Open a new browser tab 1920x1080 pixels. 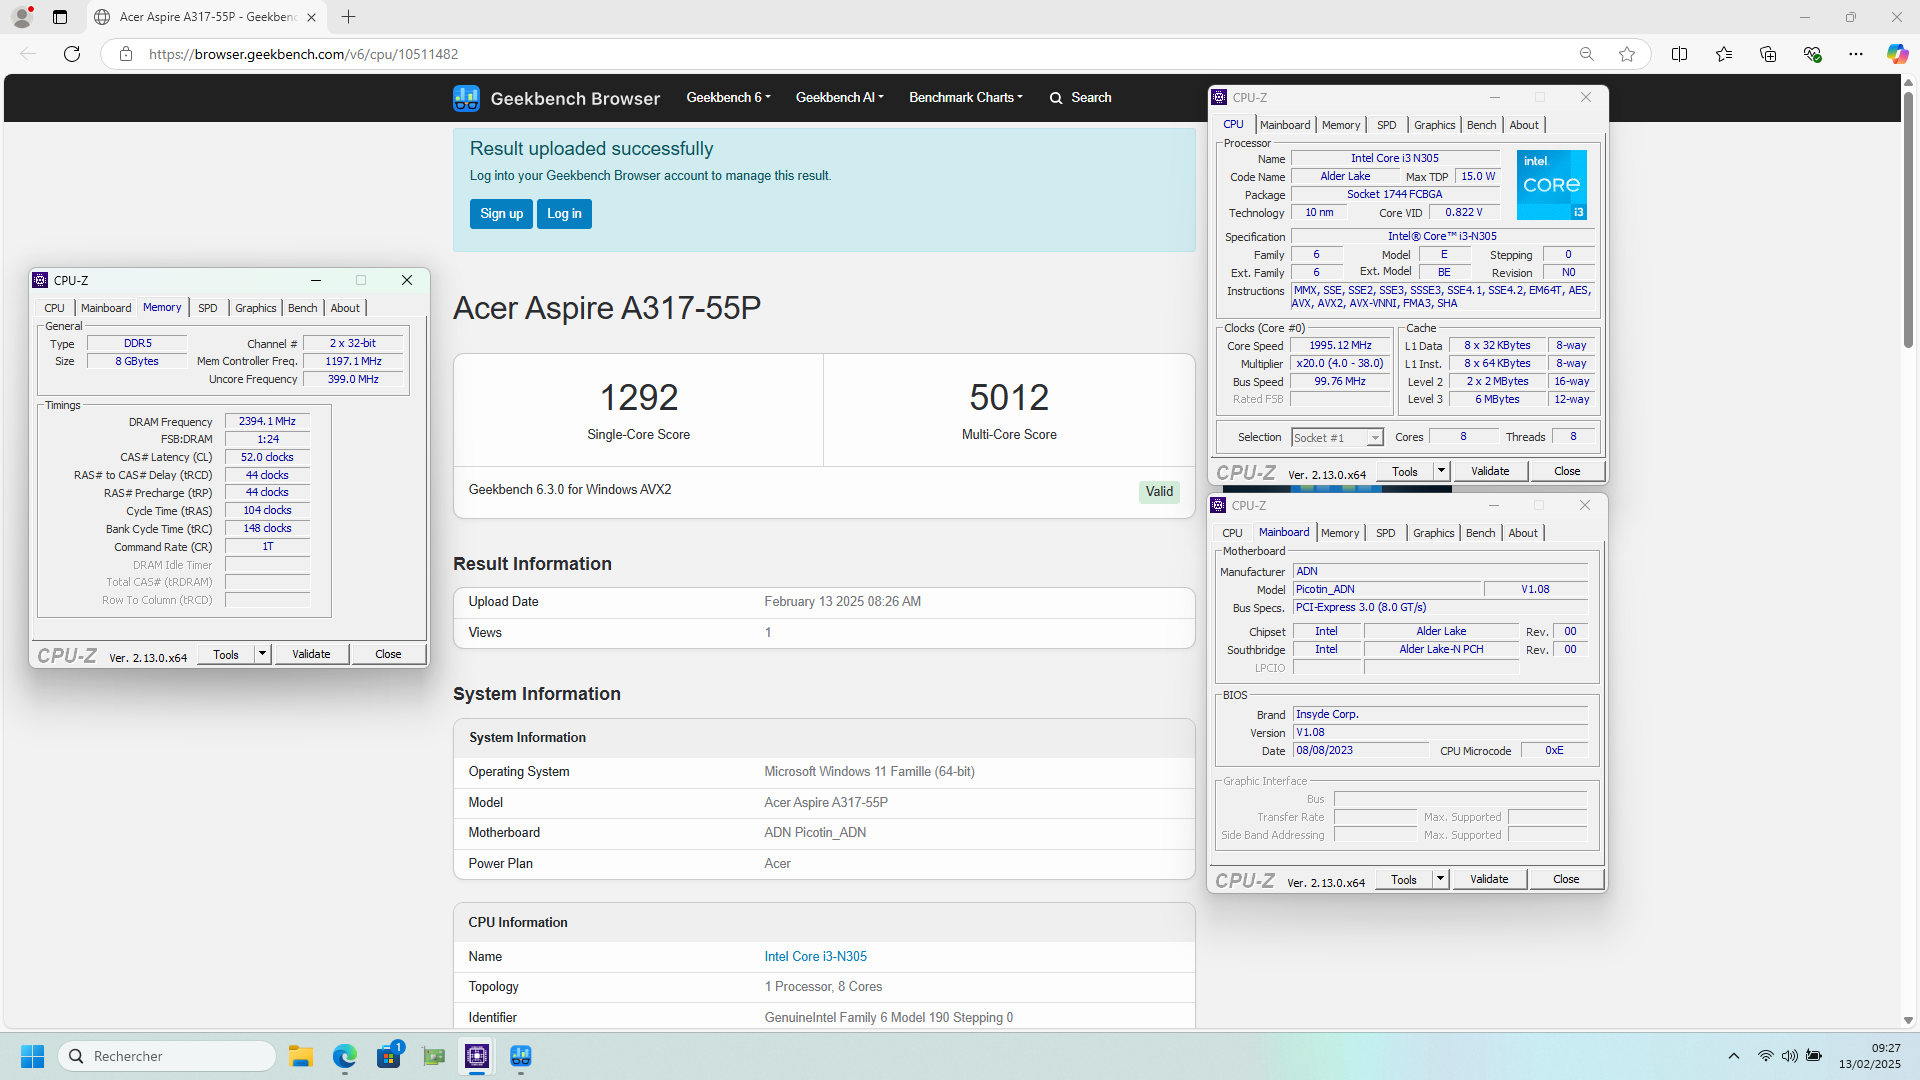[348, 17]
